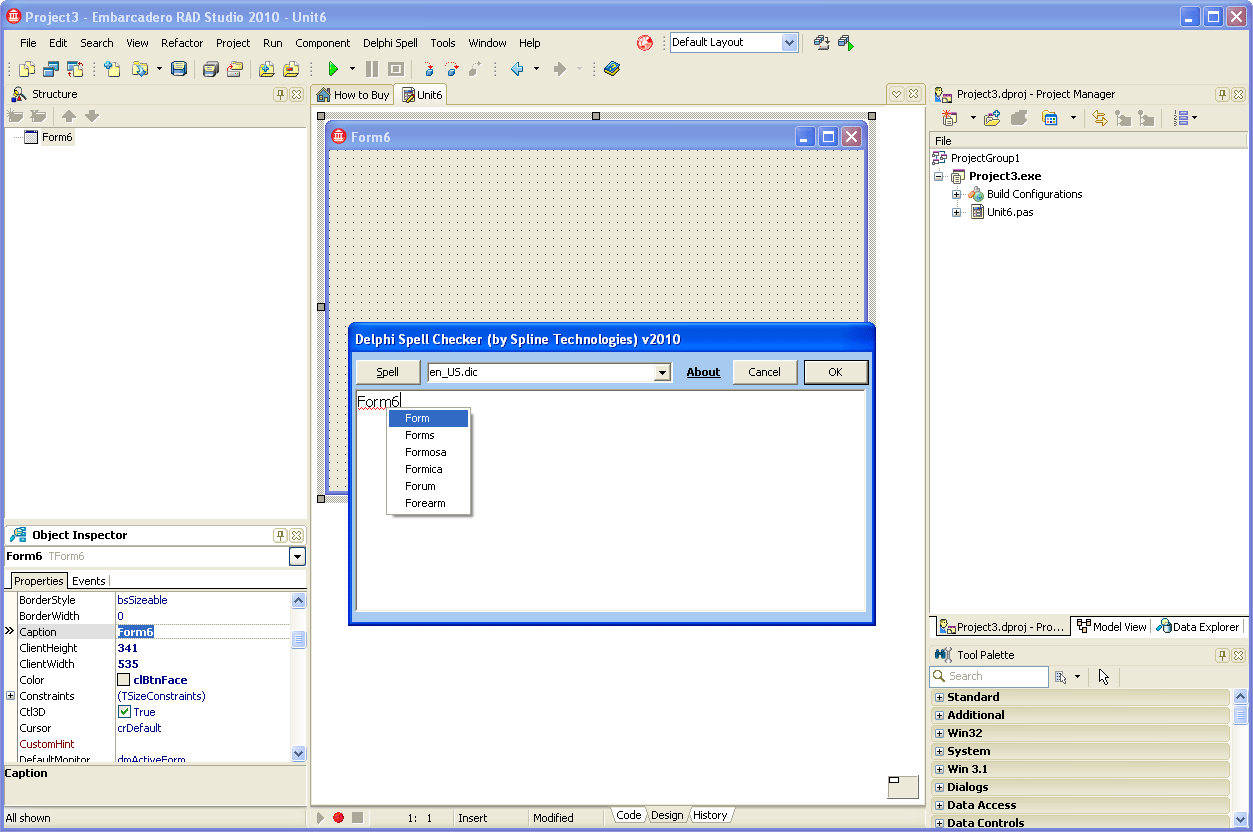Start macro recording with the red circle

pos(339,818)
